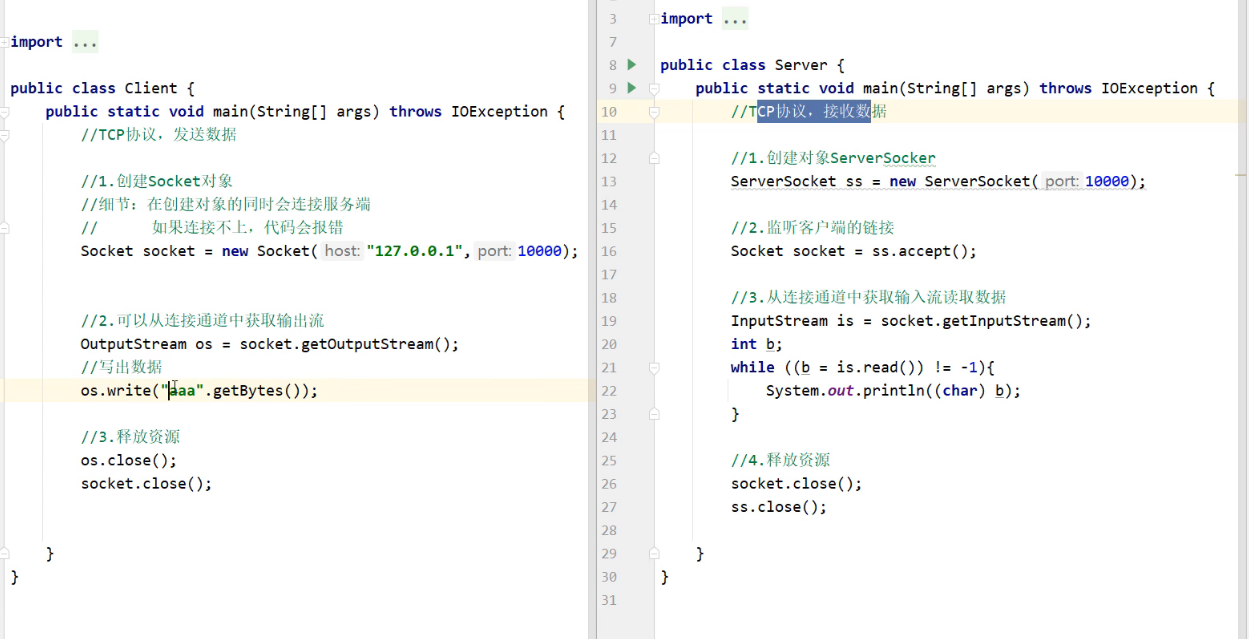Click 'socket.close();' on Server line 26

coord(796,483)
